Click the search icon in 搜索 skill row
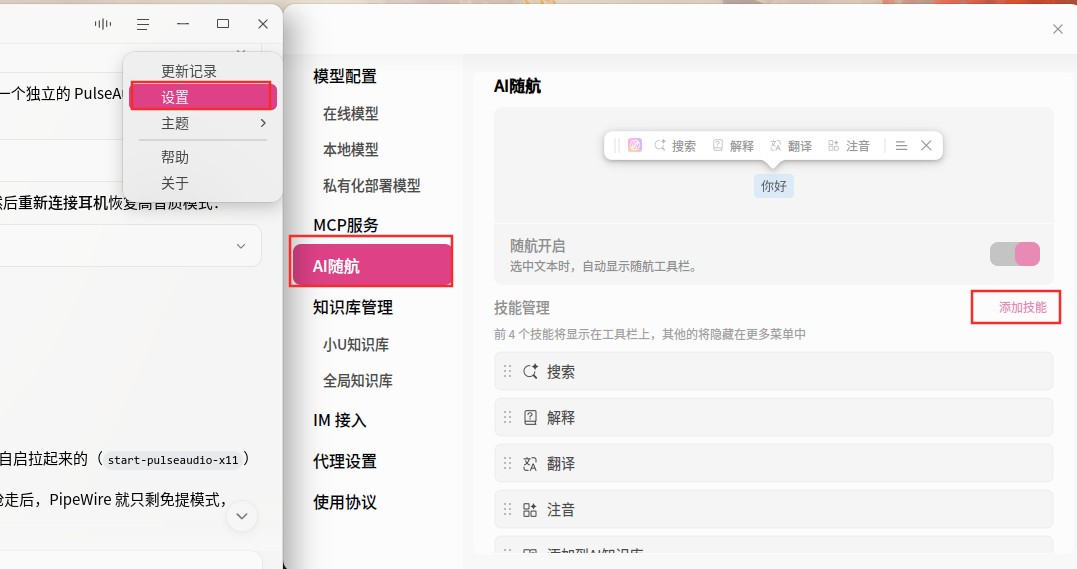1077x569 pixels. click(530, 372)
